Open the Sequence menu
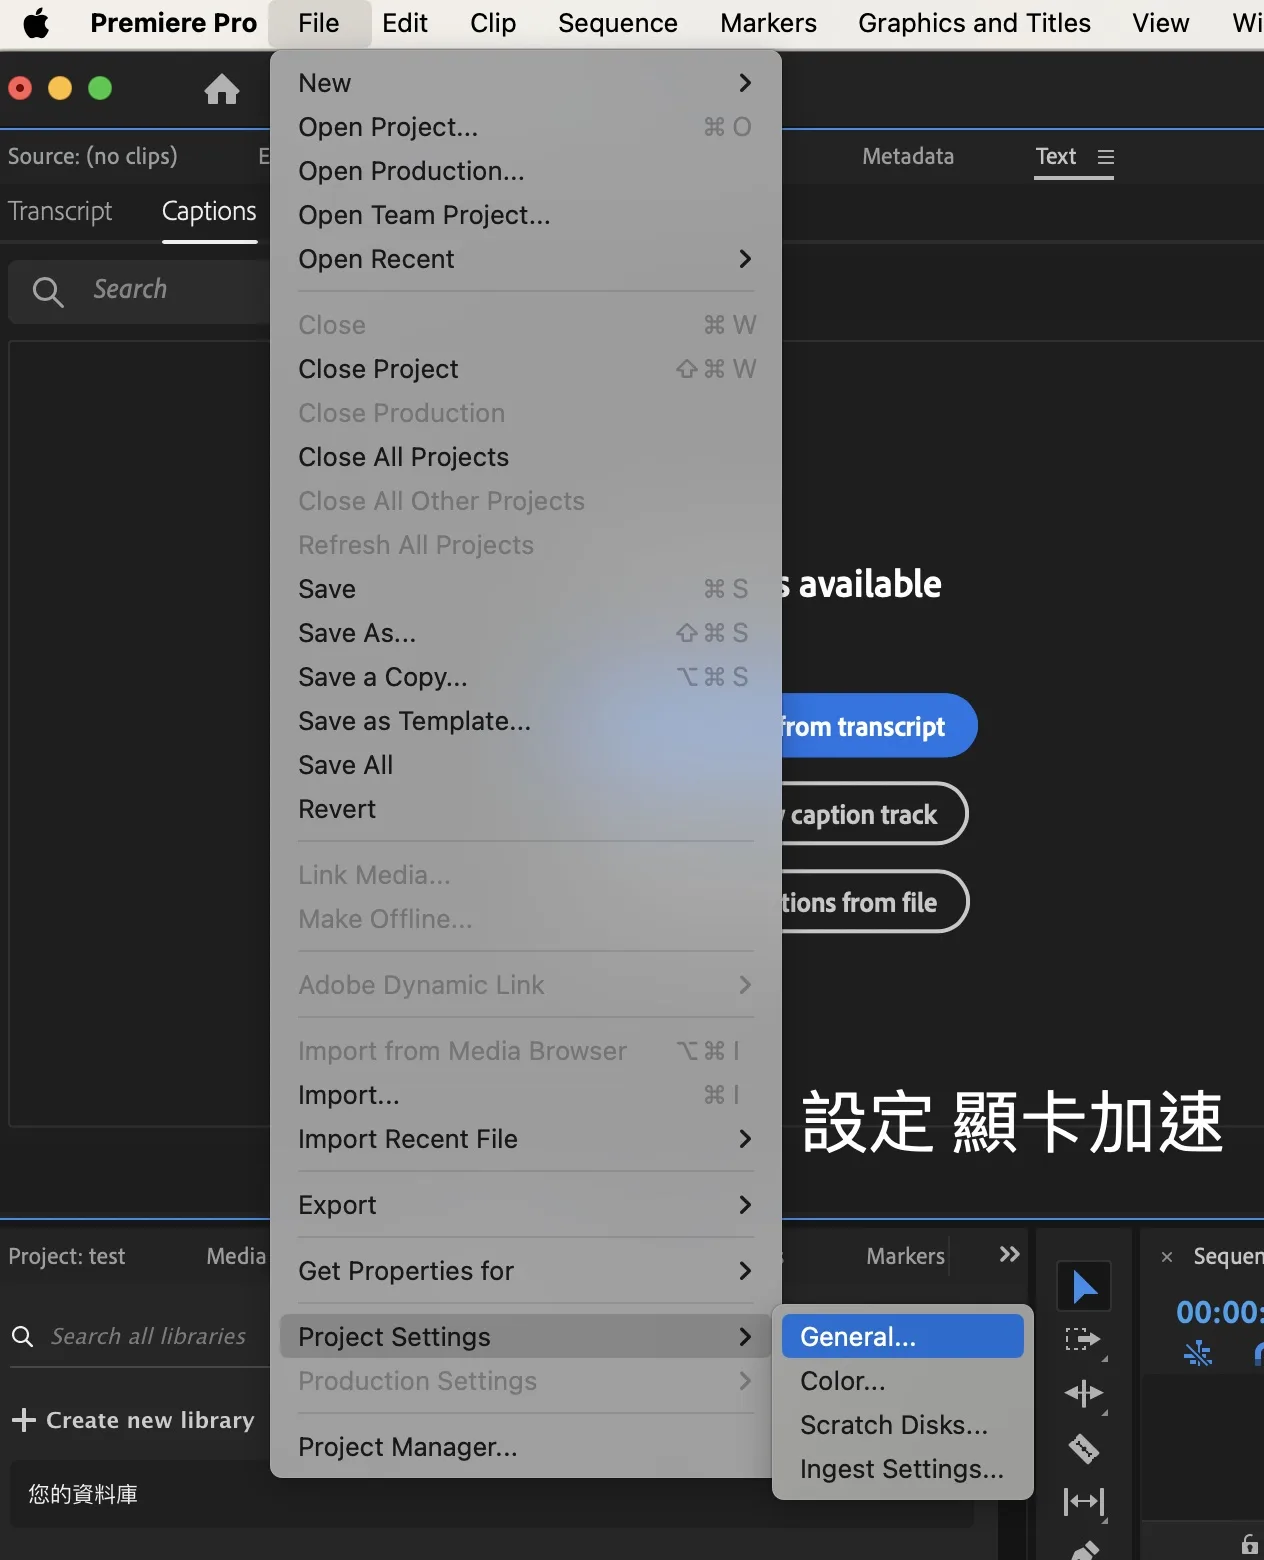The width and height of the screenshot is (1264, 1560). coord(618,23)
